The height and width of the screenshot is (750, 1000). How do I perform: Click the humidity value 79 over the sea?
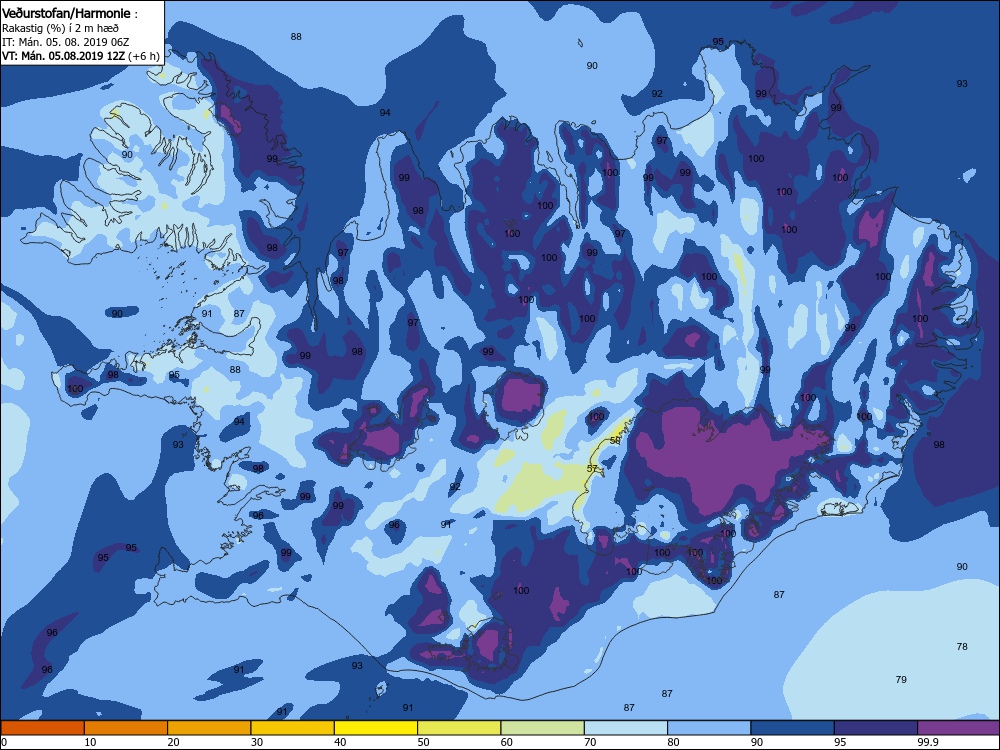click(x=901, y=680)
